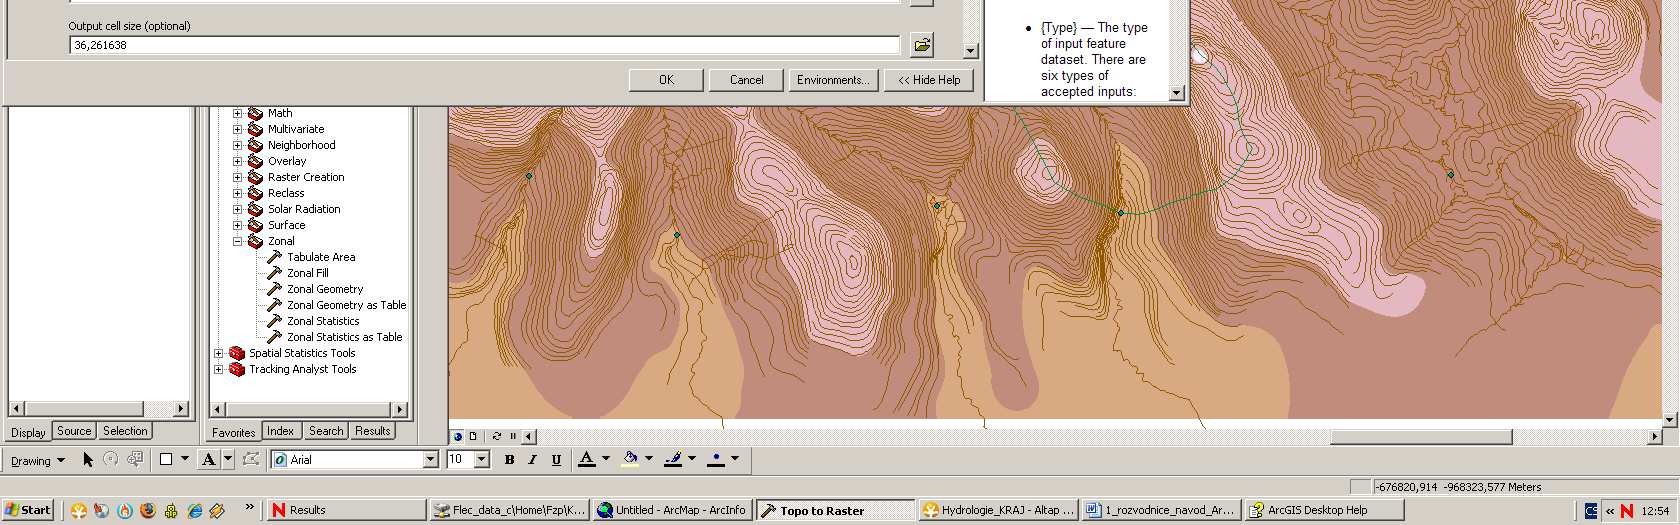Open the Drawing menu dropdown

38,460
